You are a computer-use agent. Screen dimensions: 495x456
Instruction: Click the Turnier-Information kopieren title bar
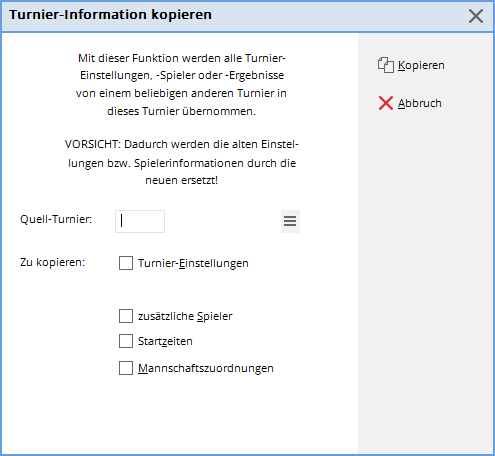click(x=233, y=16)
